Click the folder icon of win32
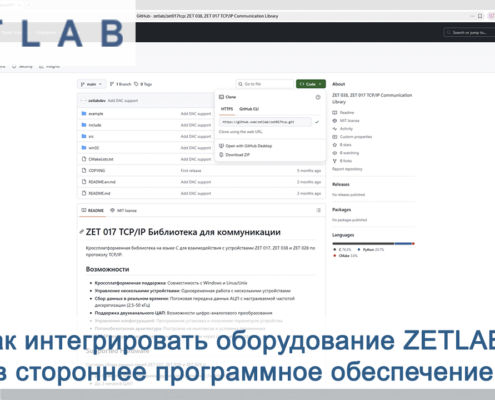Viewport: 495px width, 400px height. pyautogui.click(x=84, y=148)
